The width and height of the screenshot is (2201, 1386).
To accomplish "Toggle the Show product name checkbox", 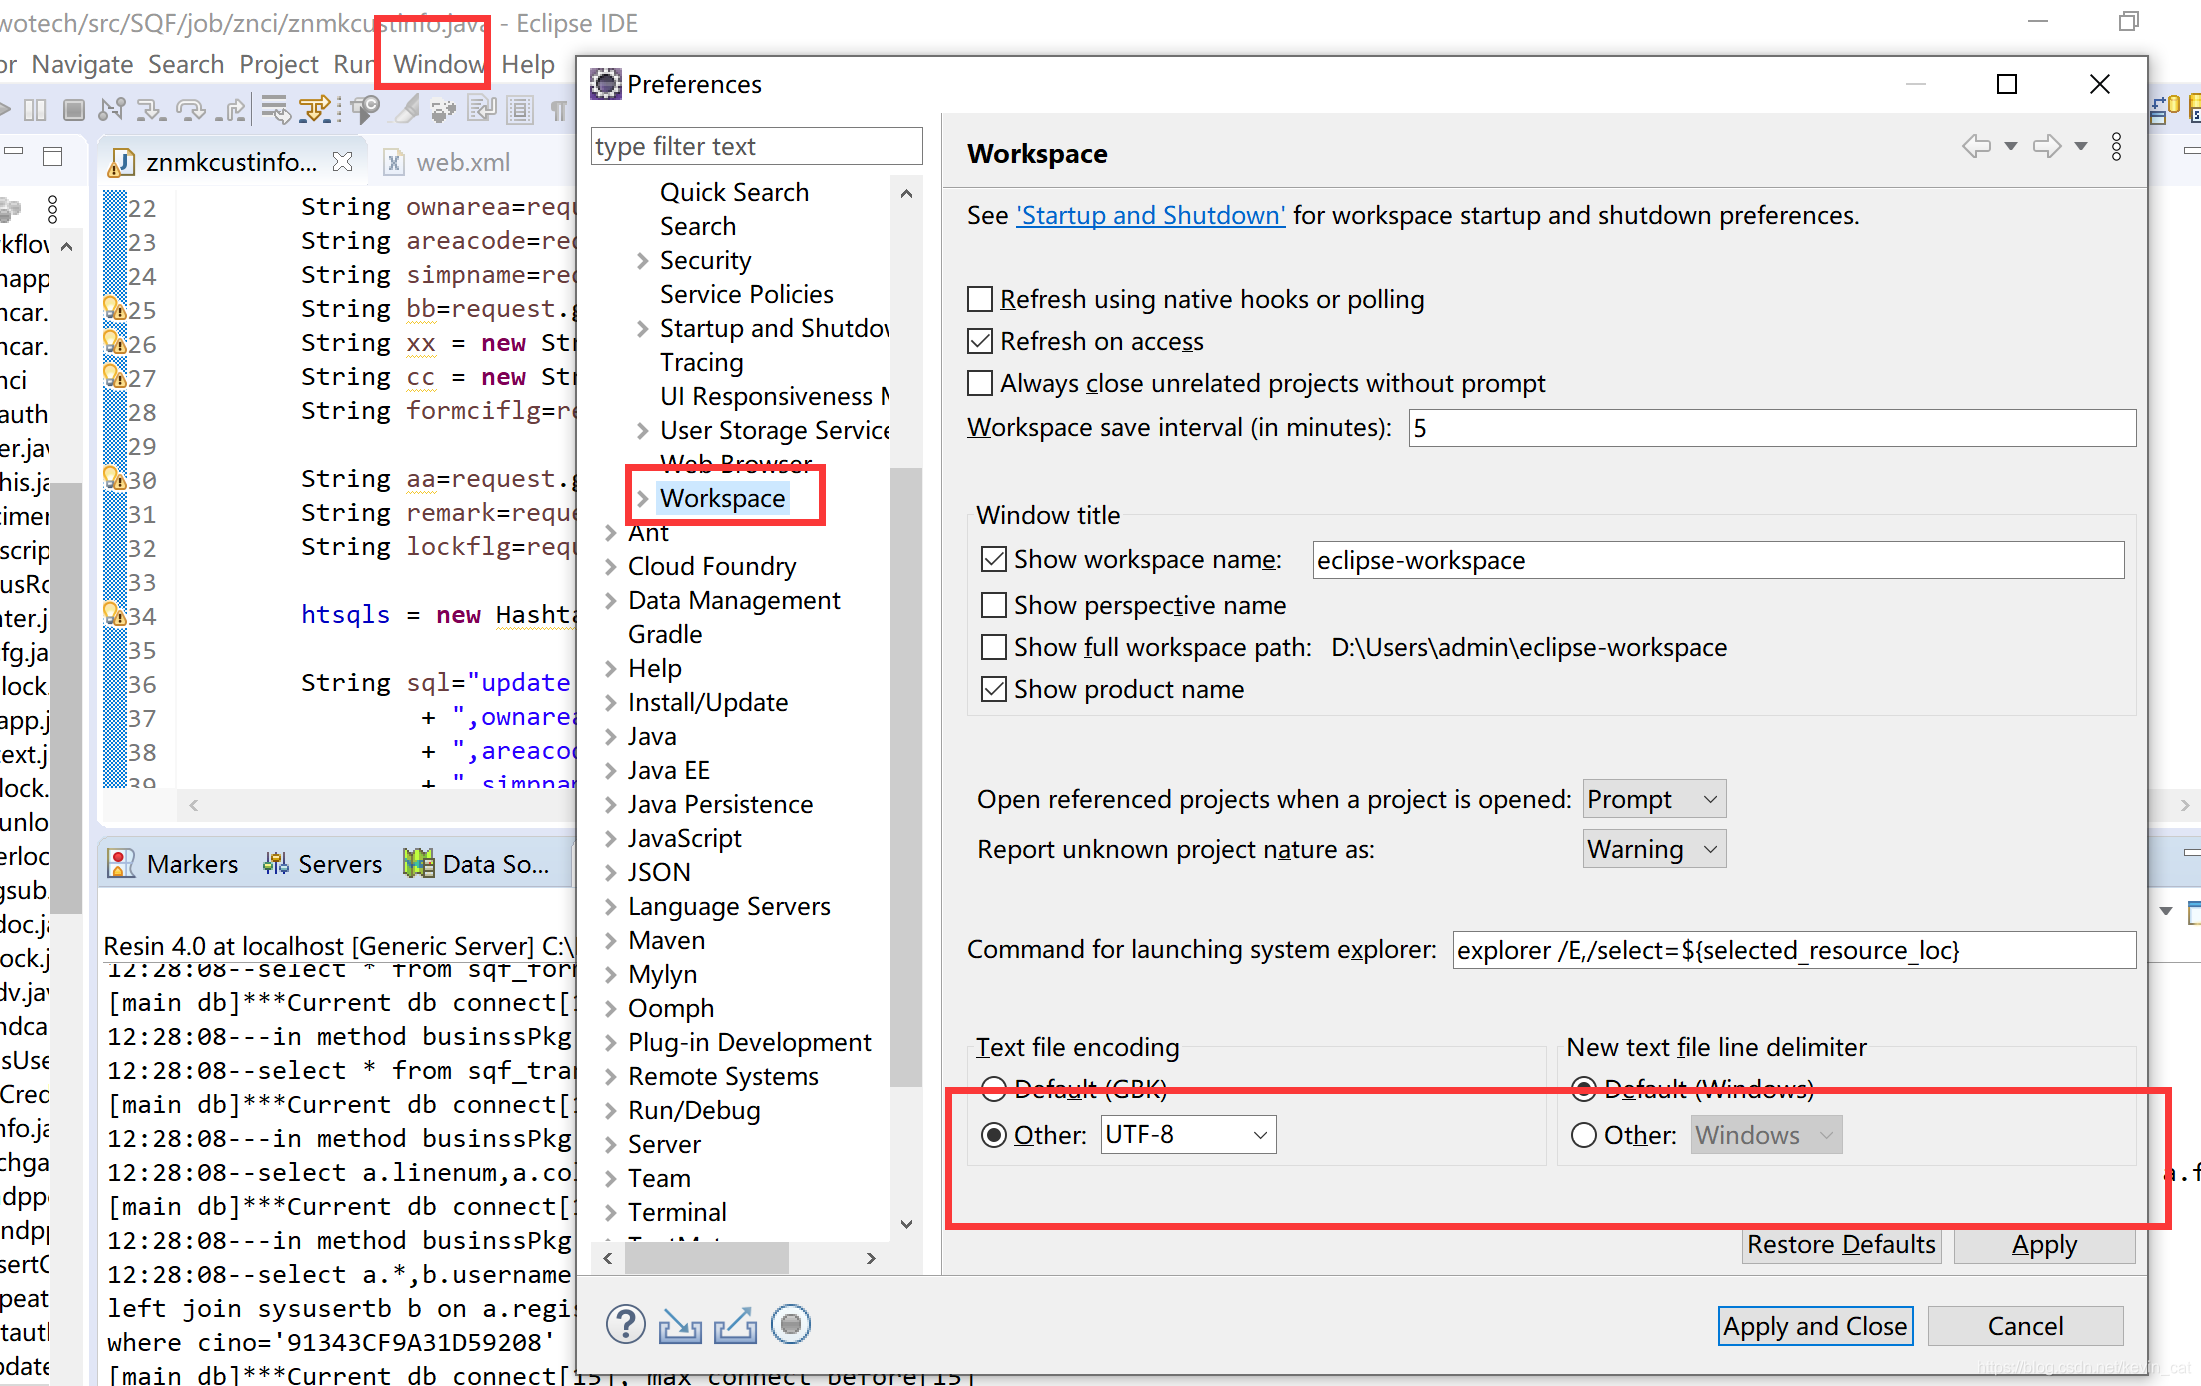I will click(994, 689).
